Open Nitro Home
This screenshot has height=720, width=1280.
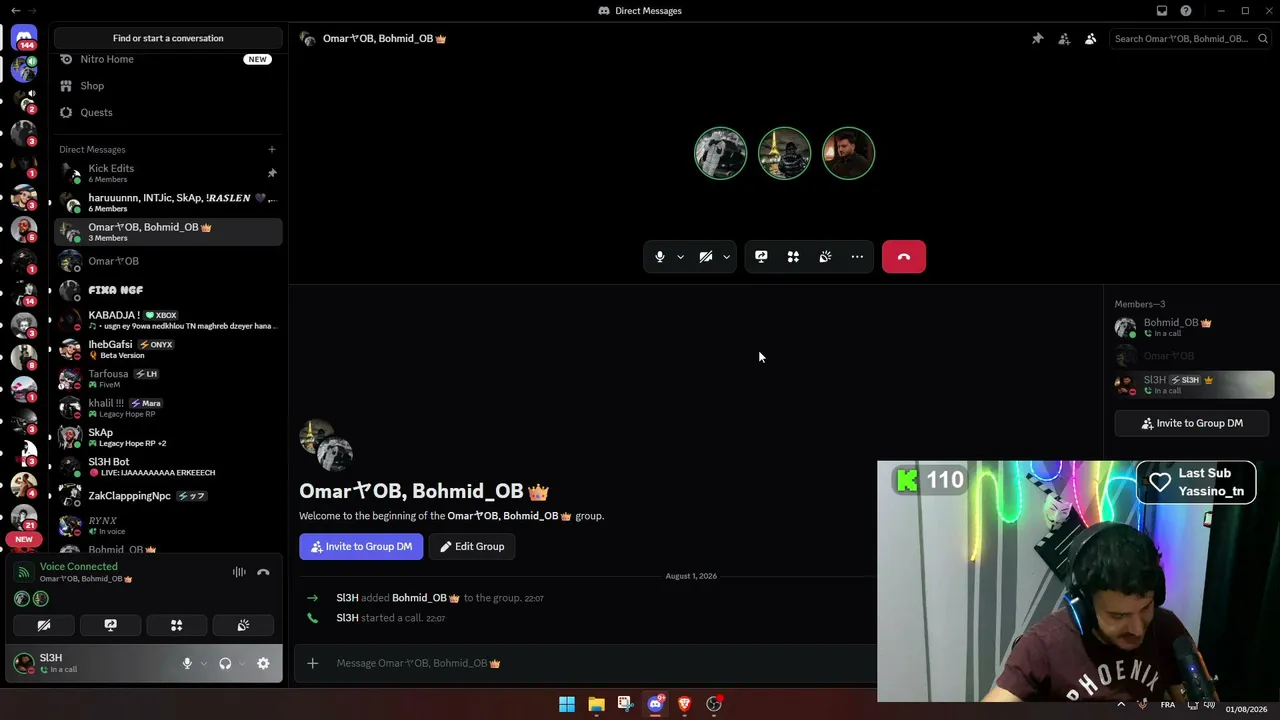(x=168, y=59)
